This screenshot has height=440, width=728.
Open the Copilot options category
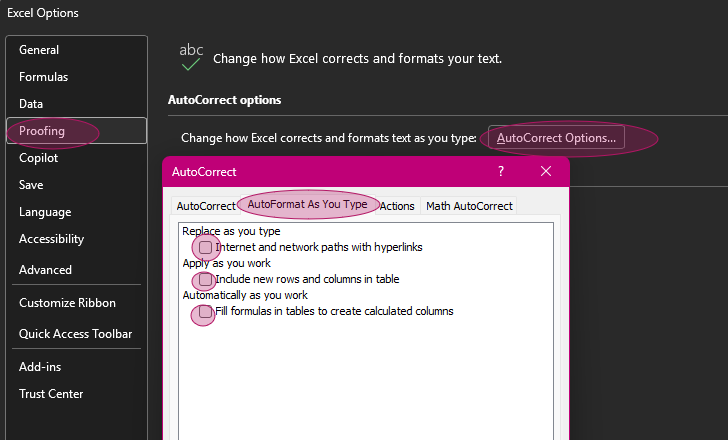click(x=77, y=158)
